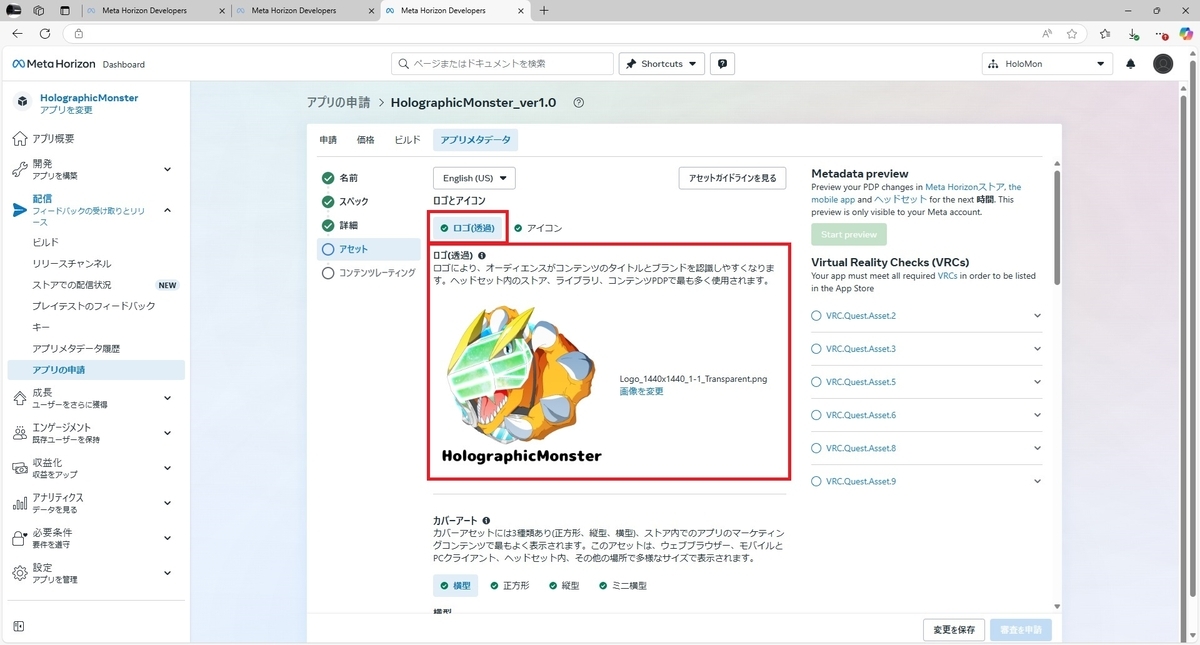
Task: Select the 名前 completed step
Action: point(339,178)
